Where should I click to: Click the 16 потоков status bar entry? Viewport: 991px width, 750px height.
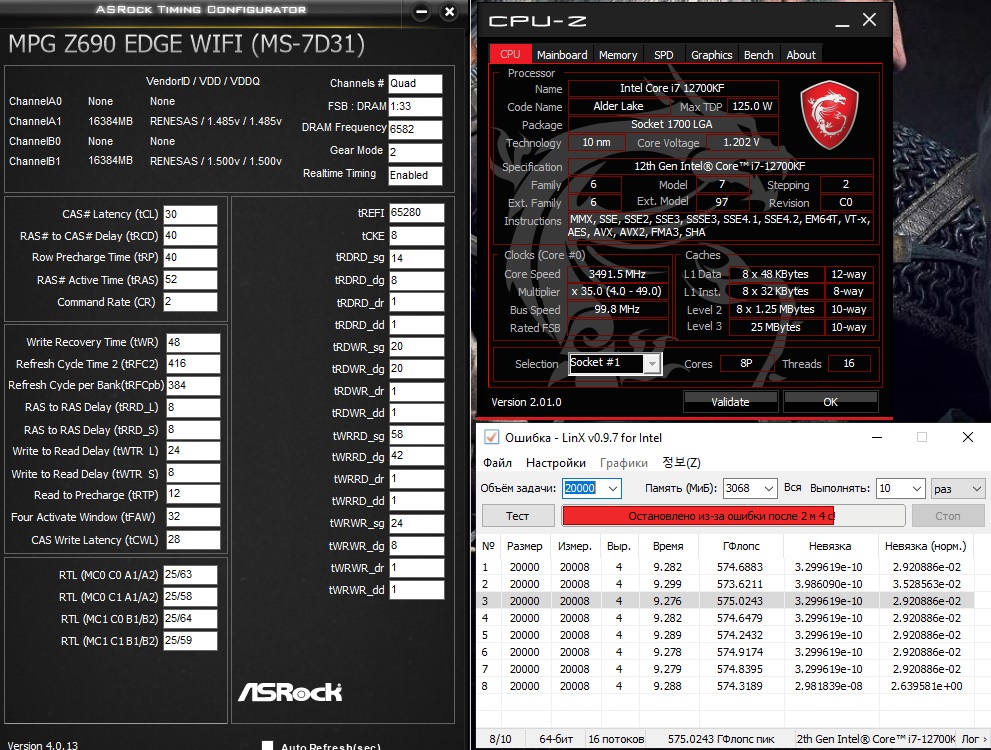click(616, 739)
